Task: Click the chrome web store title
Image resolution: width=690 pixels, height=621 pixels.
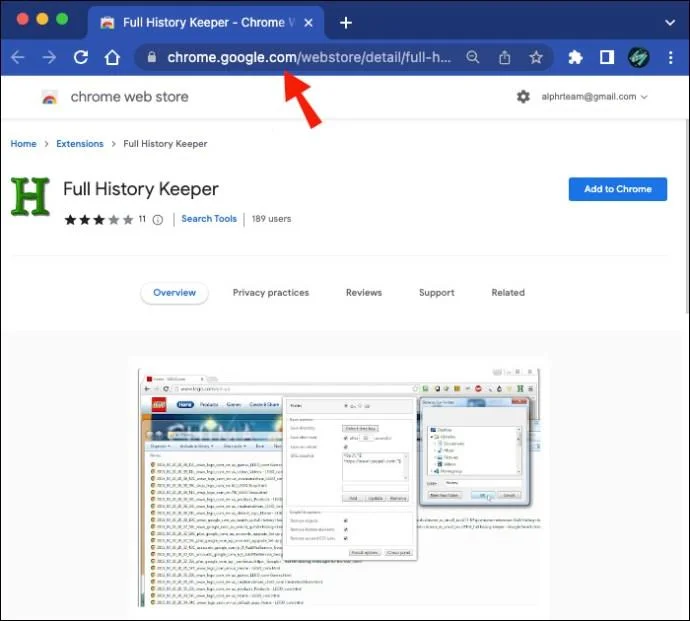Action: (129, 97)
